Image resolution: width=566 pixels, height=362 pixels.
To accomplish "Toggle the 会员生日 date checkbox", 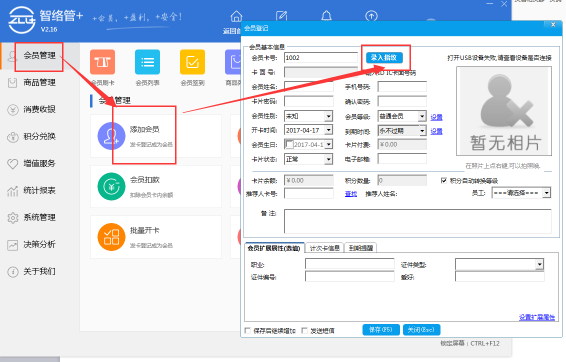I will (289, 144).
